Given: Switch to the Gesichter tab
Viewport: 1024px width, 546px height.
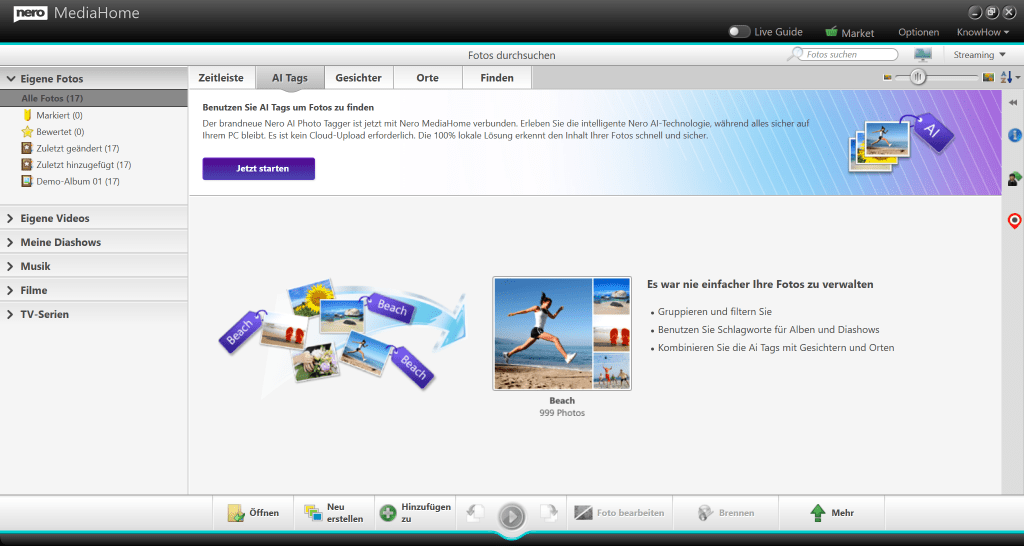Looking at the screenshot, I should click(358, 78).
